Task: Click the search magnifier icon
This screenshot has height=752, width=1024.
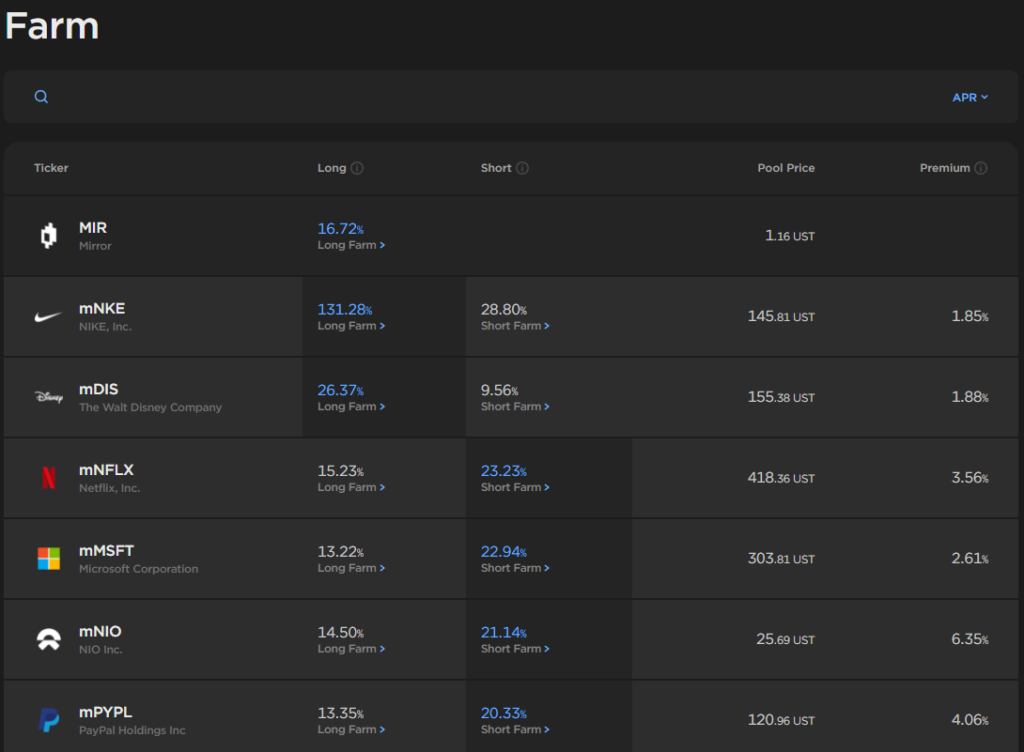Action: point(41,97)
